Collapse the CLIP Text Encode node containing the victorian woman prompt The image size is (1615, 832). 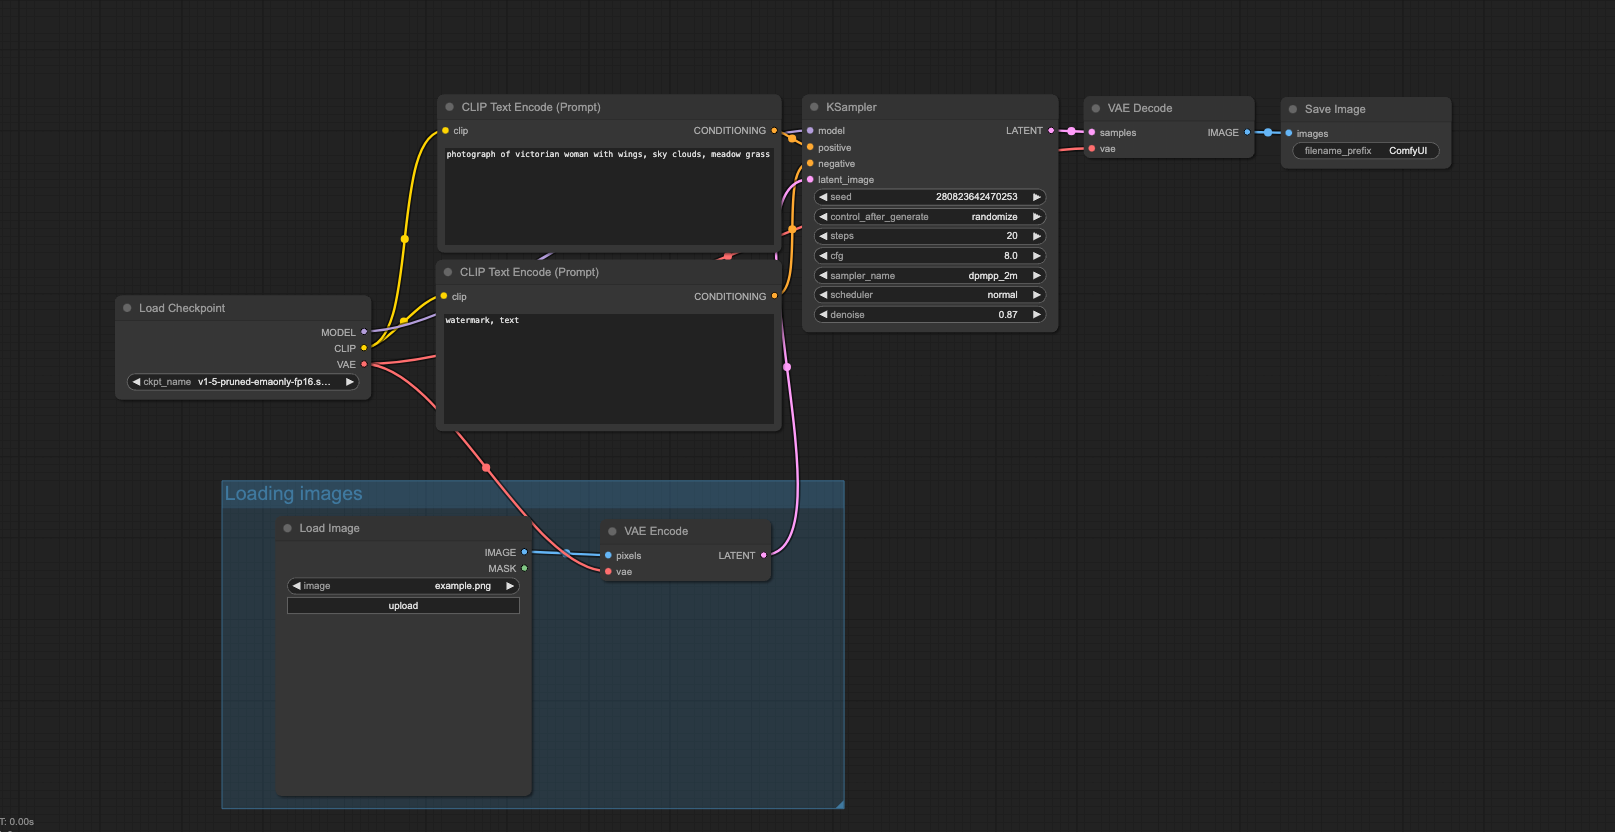(449, 107)
